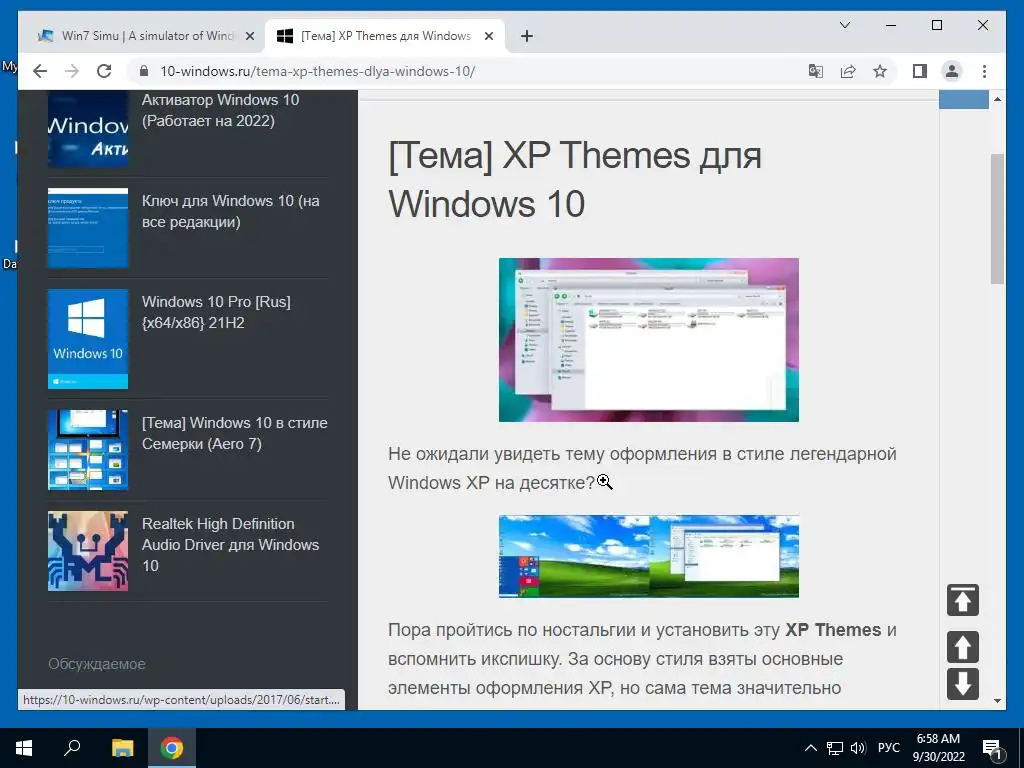
Task: Click the Активатор Windows 10 thumbnail
Action: point(88,129)
